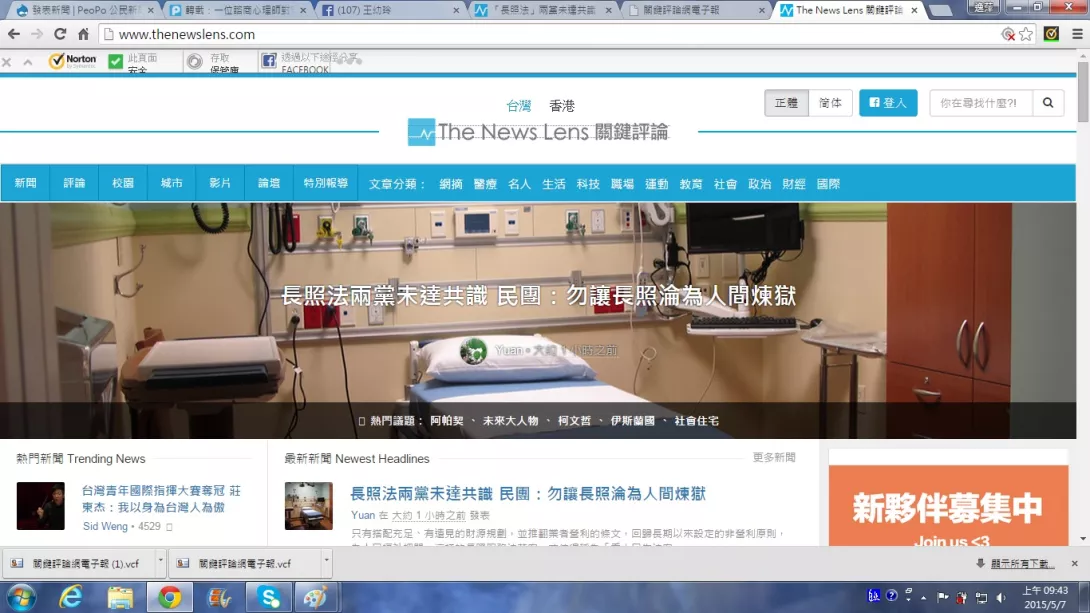
Task: Open the trending news conductor thumbnail
Action: pyautogui.click(x=40, y=506)
